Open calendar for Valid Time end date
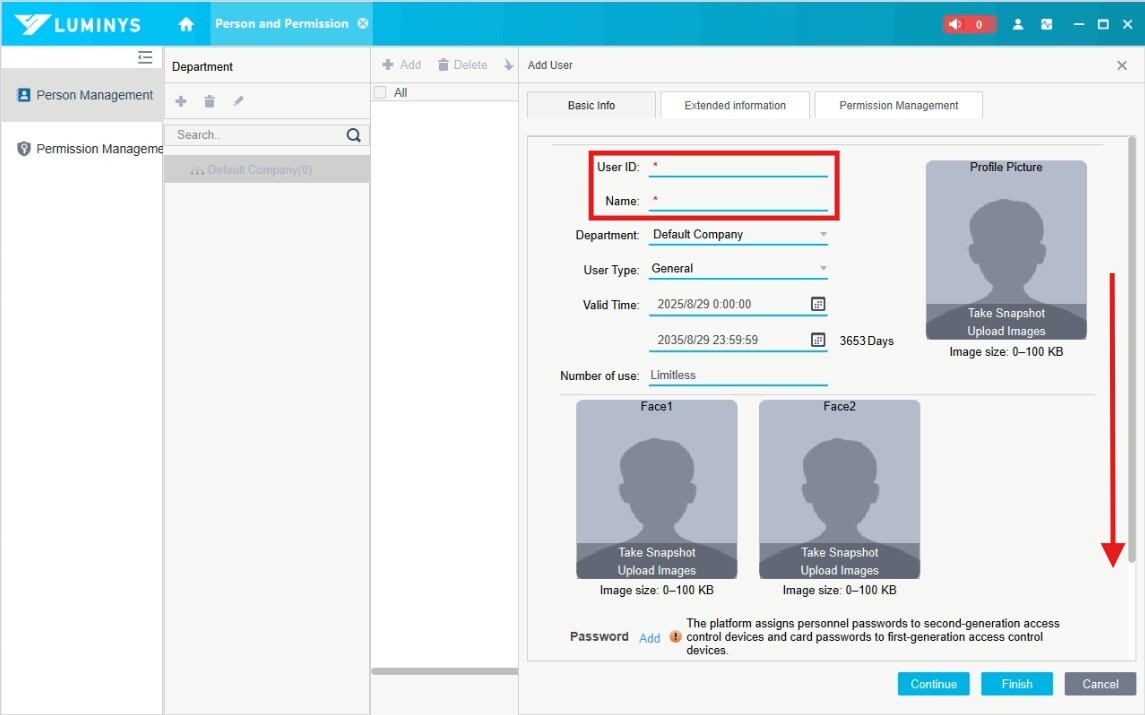 point(817,340)
